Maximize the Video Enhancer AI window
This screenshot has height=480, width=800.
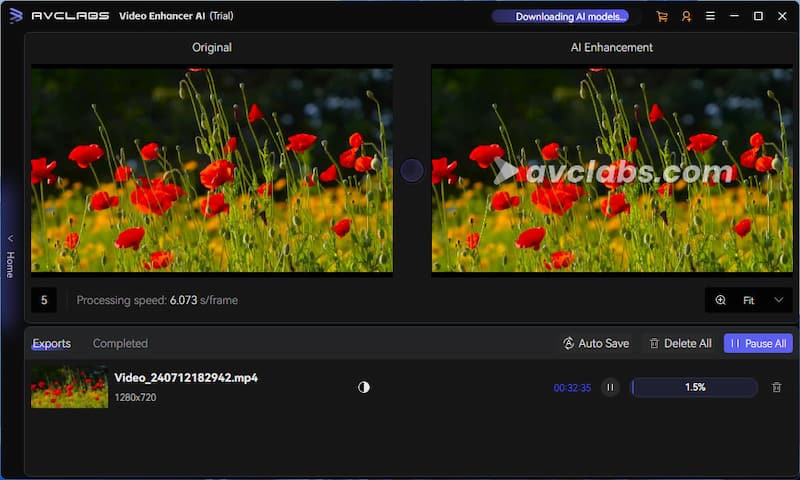pyautogui.click(x=758, y=16)
